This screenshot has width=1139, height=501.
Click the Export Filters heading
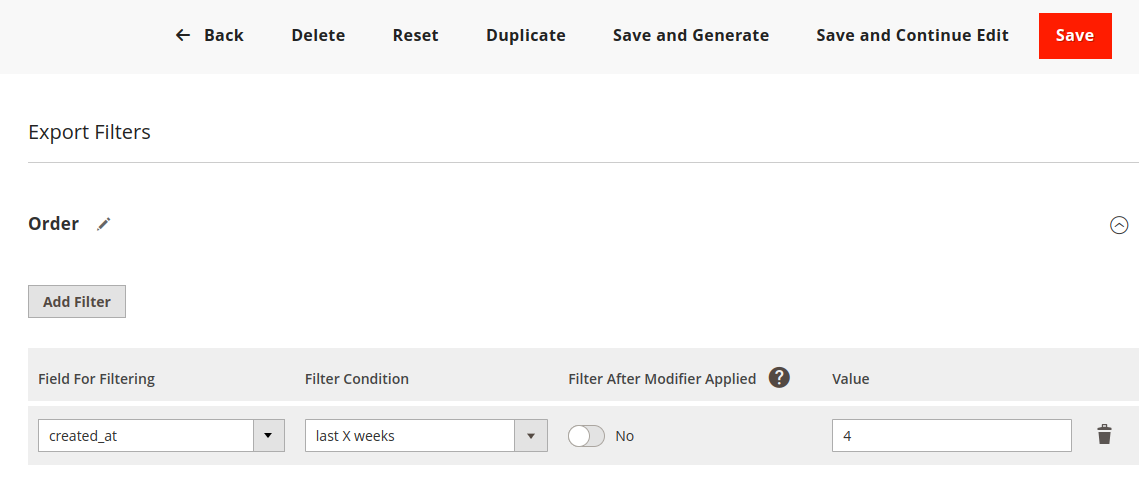pyautogui.click(x=89, y=132)
